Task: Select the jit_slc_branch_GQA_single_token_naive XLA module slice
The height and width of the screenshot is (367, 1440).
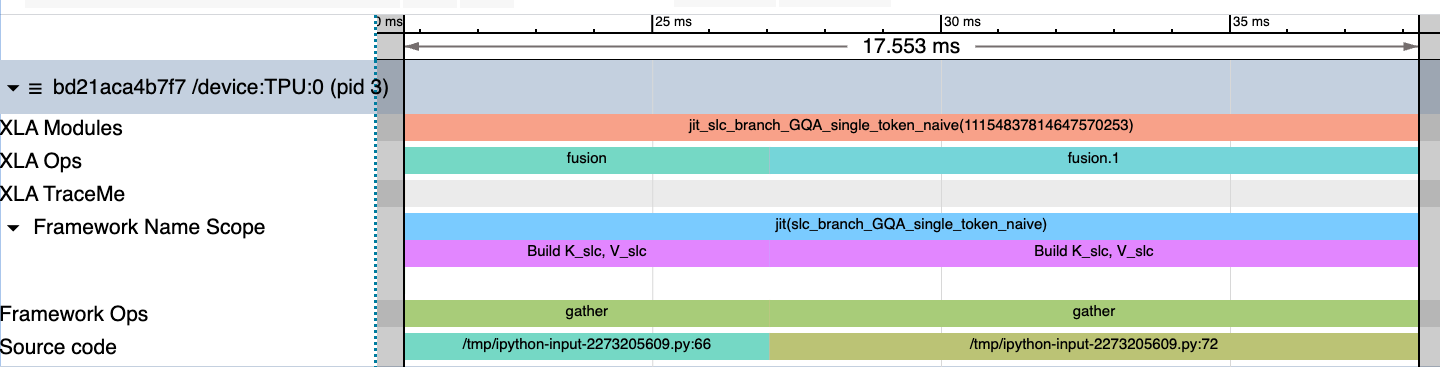Action: [911, 127]
